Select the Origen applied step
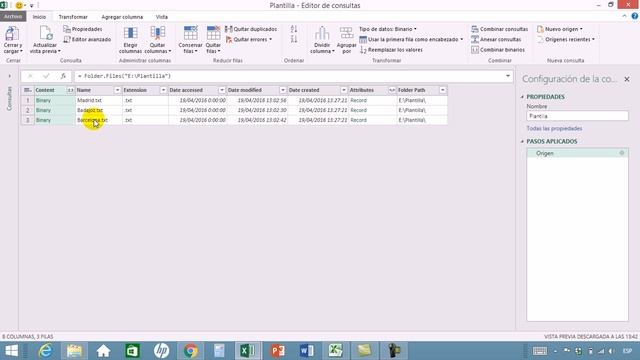 pos(577,153)
